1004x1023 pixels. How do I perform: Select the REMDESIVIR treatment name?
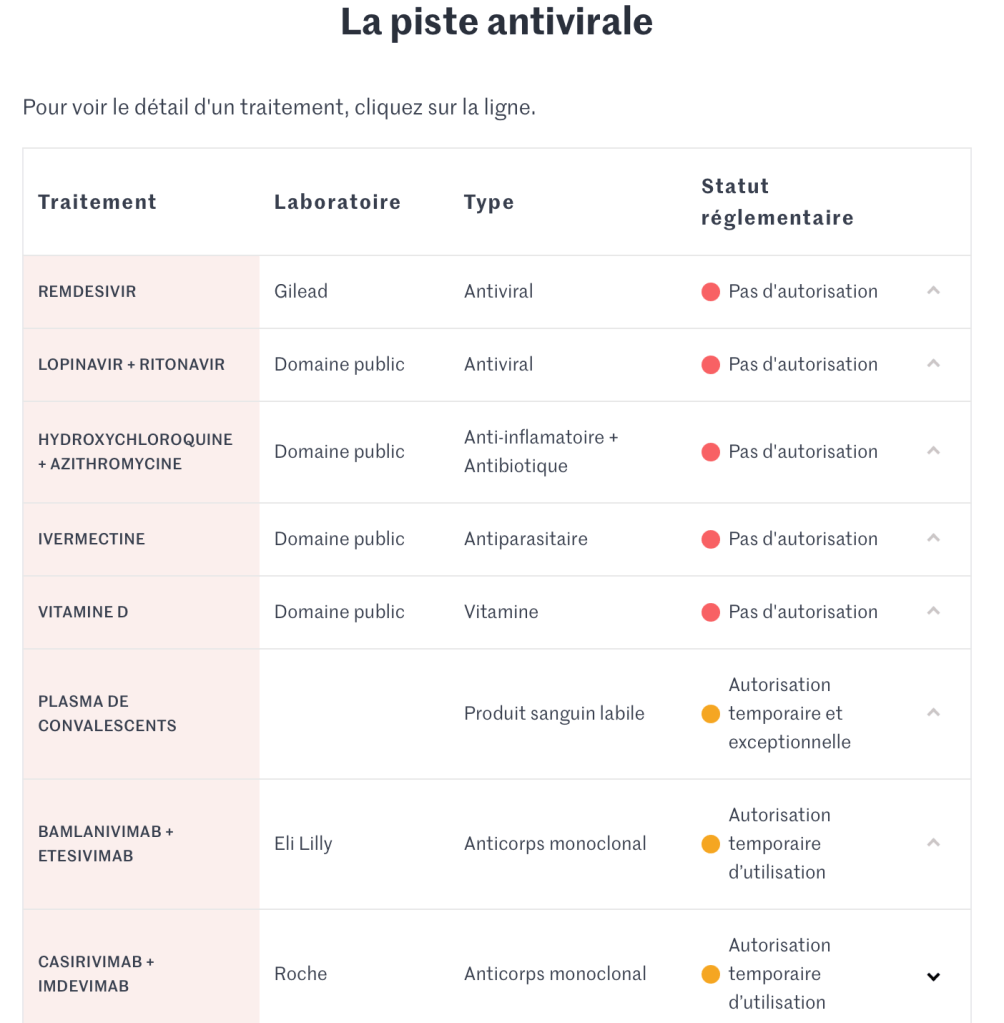[x=87, y=292]
